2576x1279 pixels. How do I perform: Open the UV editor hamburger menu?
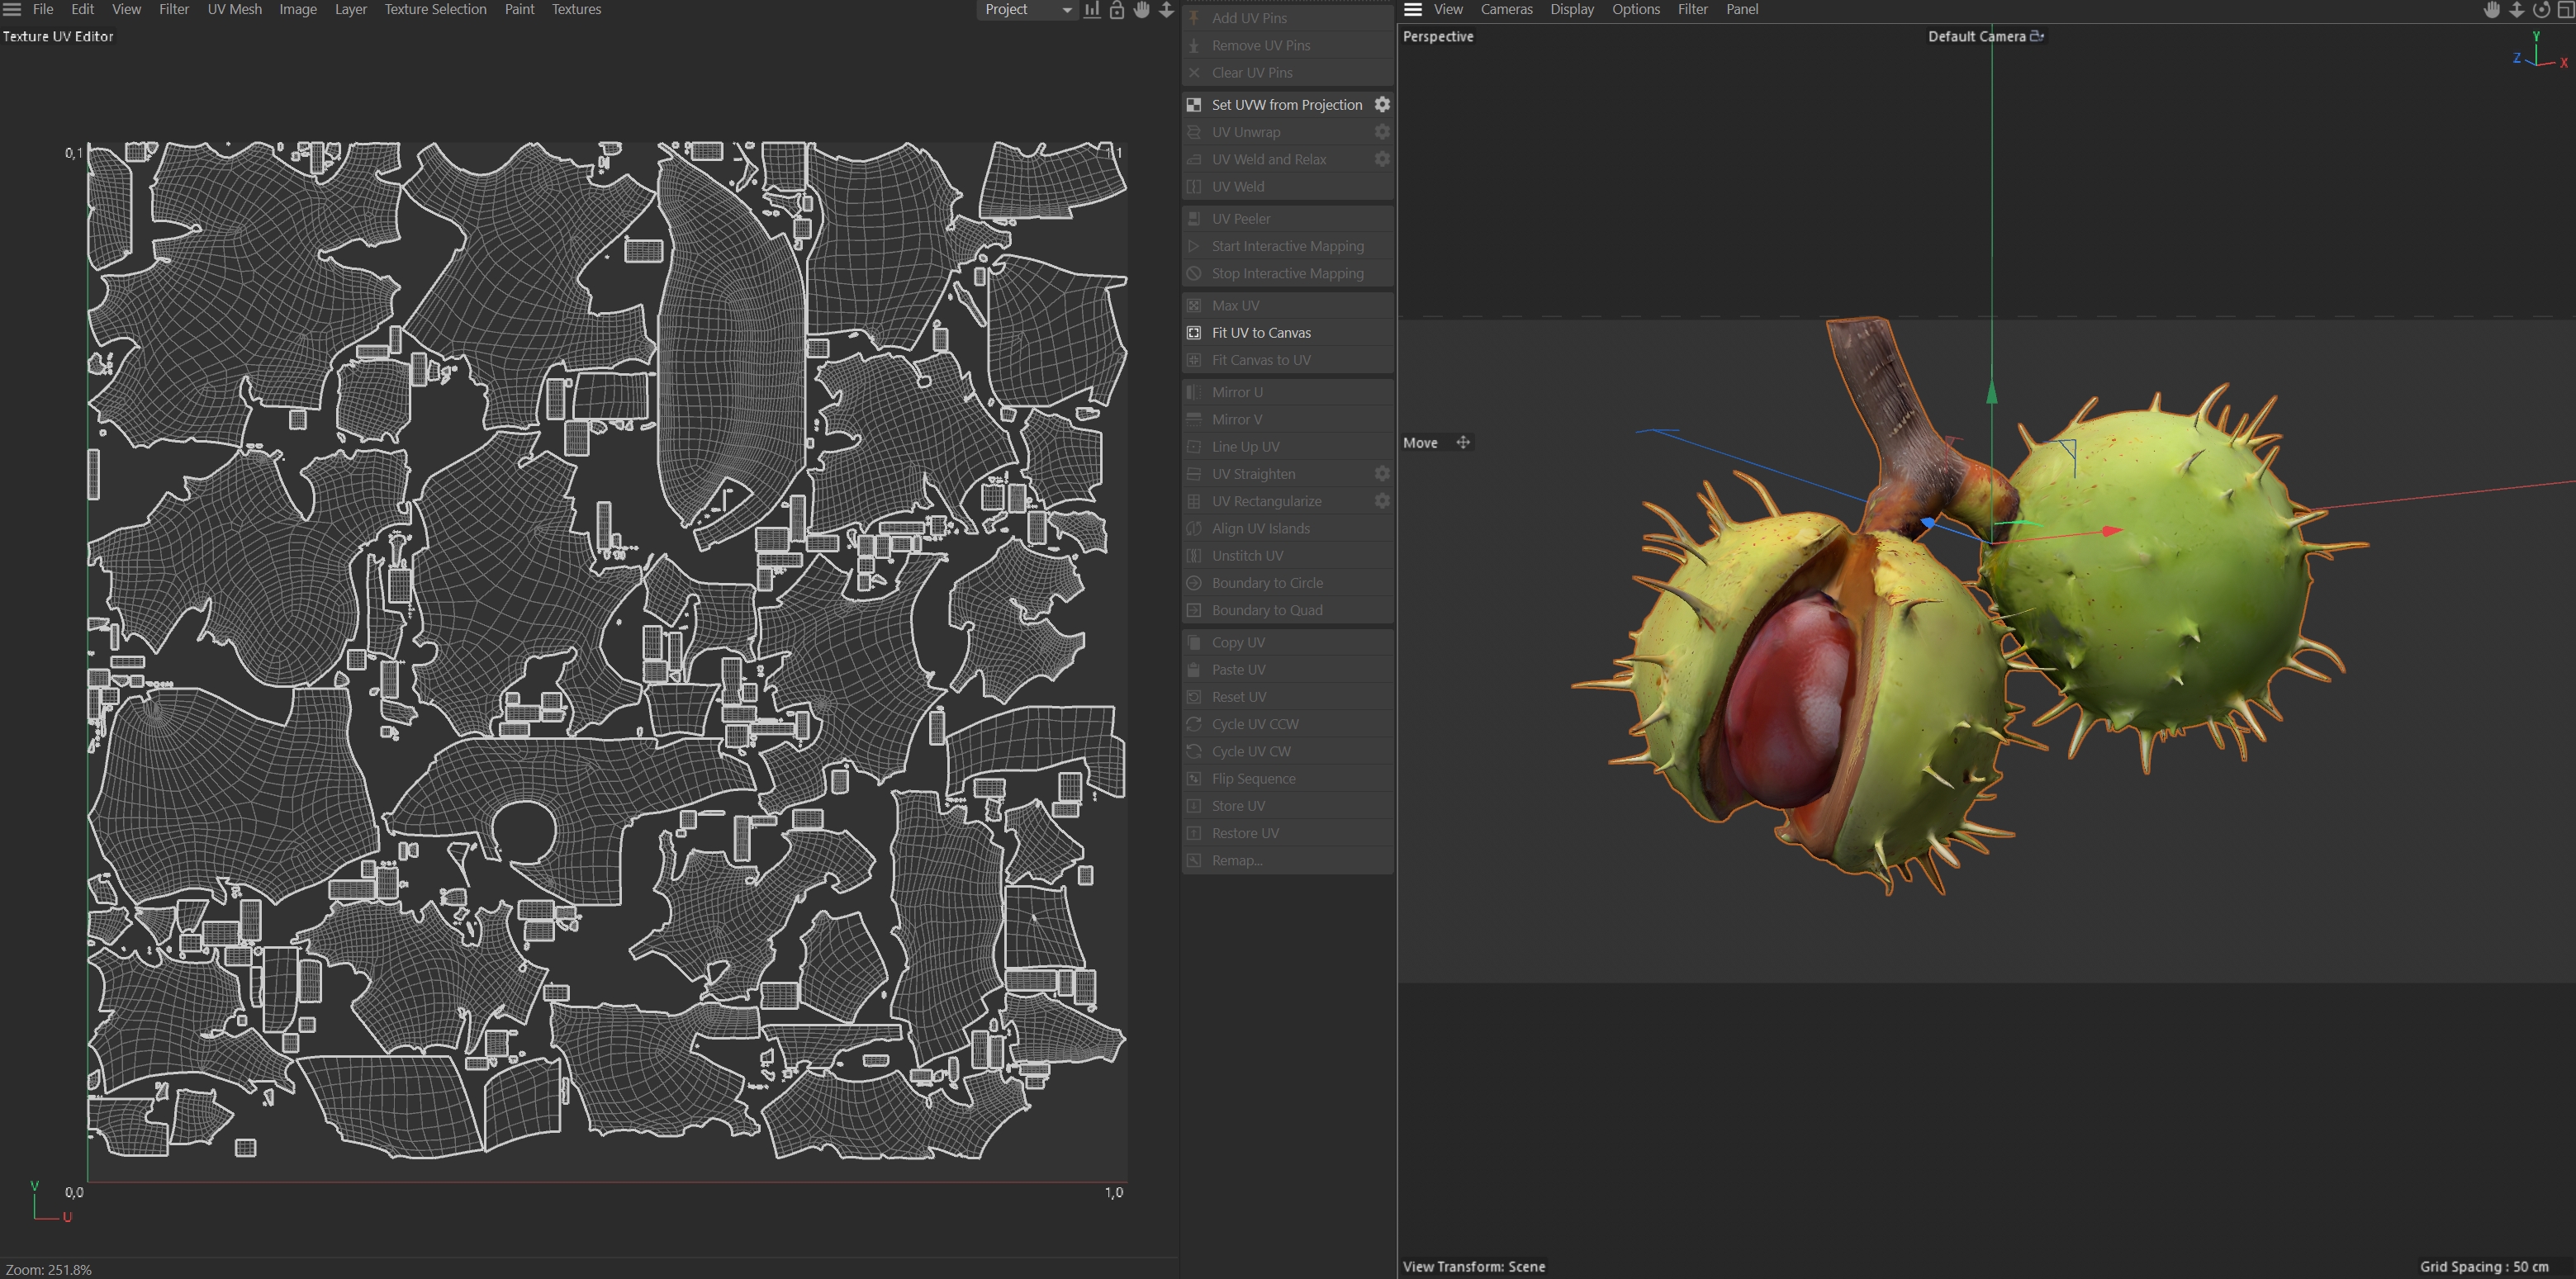click(x=12, y=9)
